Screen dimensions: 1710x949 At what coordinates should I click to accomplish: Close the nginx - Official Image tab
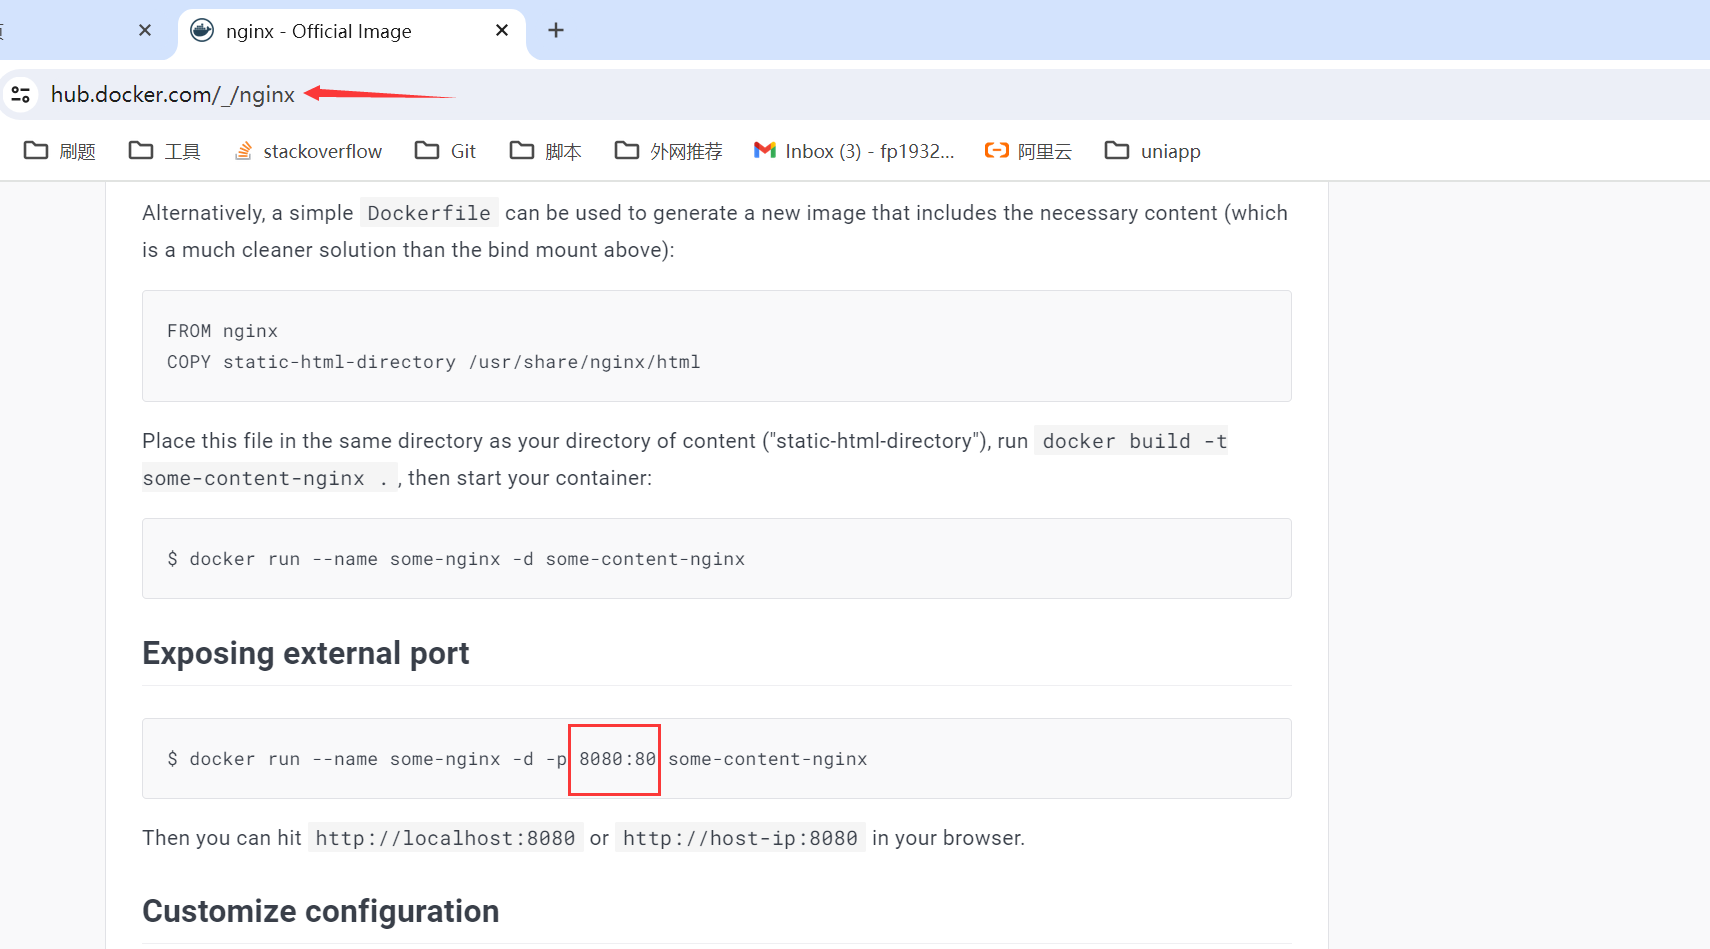502,30
